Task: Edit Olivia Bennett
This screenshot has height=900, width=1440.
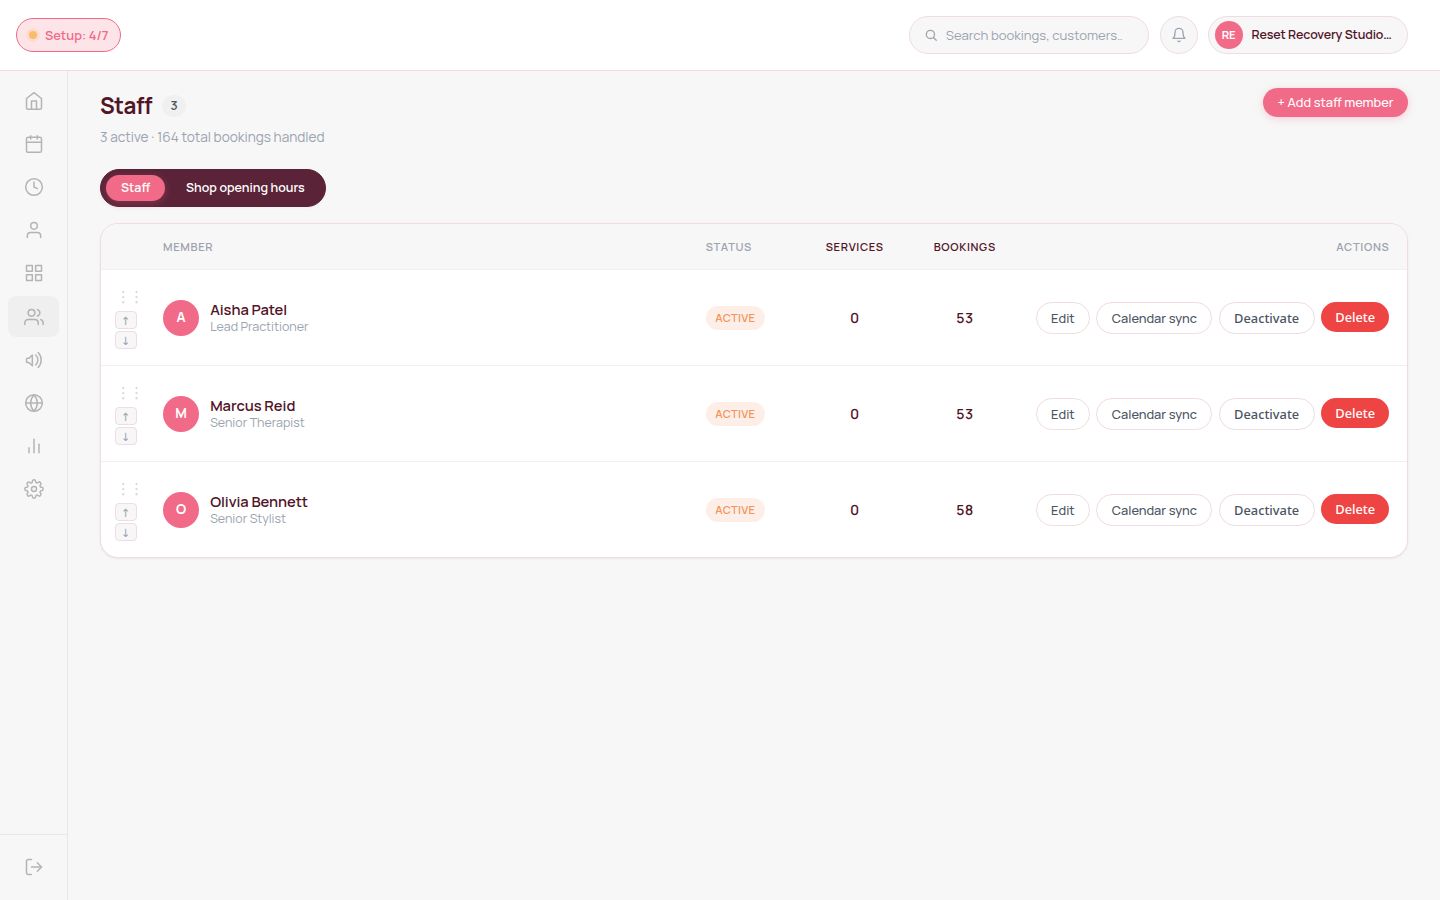Action: coord(1062,510)
